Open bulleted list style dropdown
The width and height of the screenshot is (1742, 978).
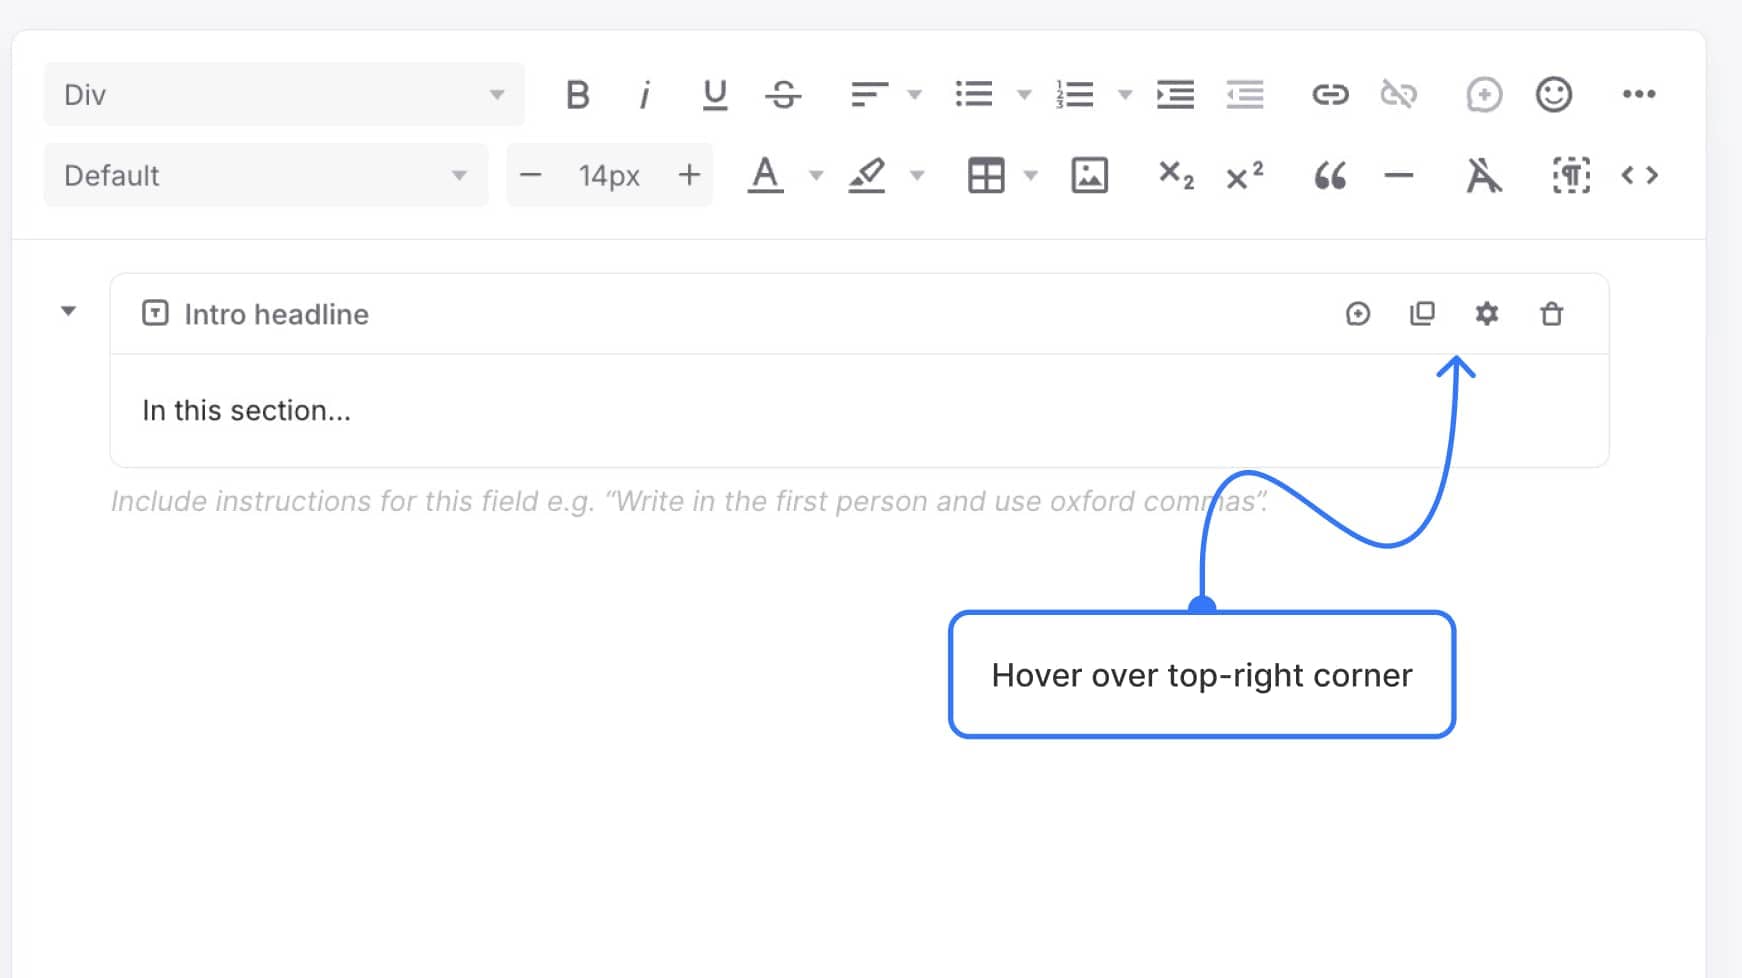tap(1024, 95)
